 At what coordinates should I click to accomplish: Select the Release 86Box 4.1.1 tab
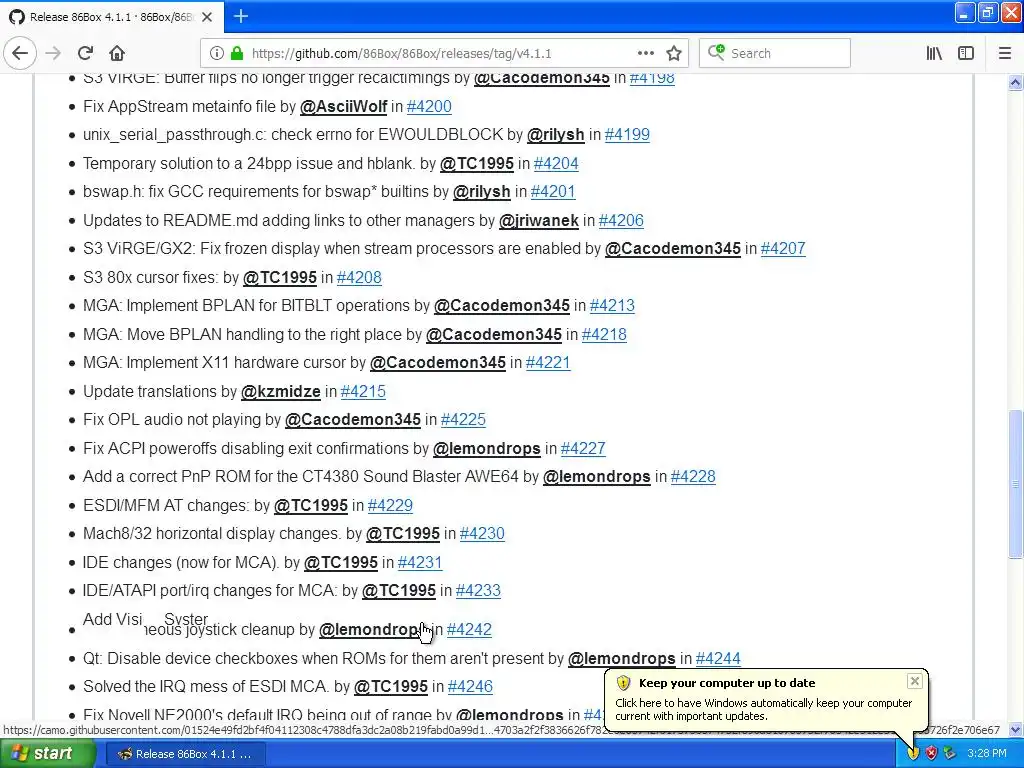click(112, 17)
